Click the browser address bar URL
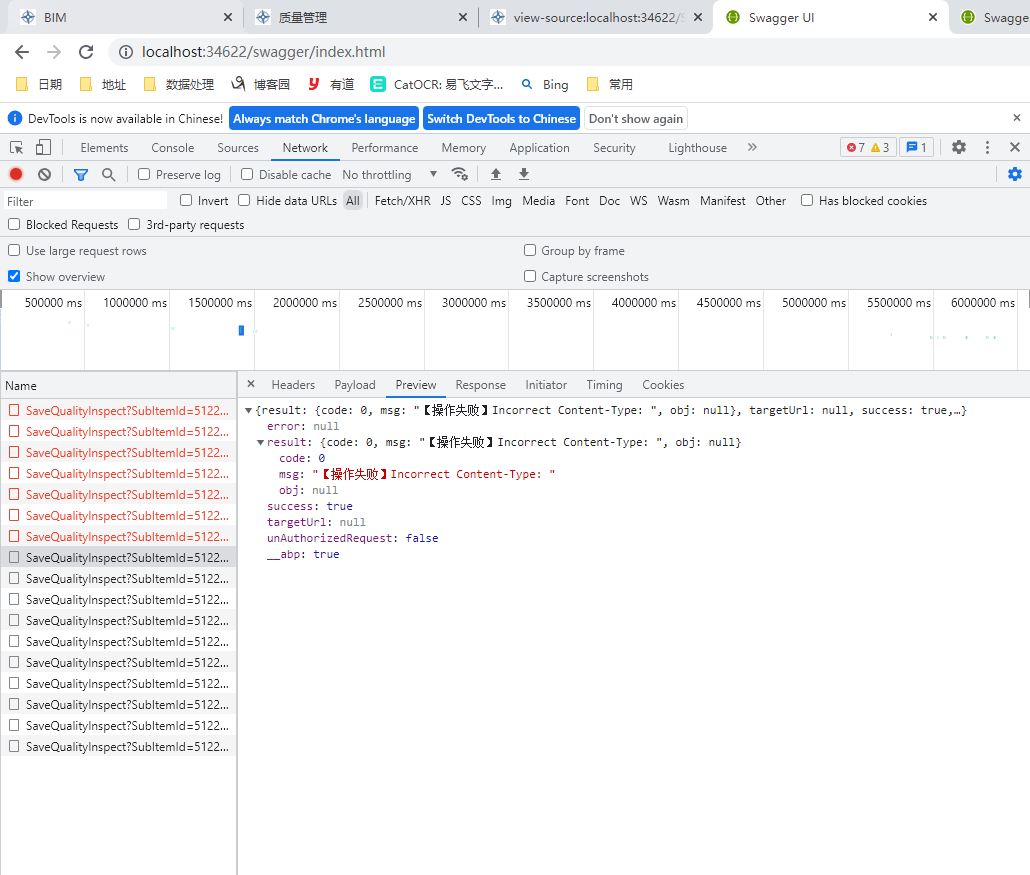 pos(263,52)
